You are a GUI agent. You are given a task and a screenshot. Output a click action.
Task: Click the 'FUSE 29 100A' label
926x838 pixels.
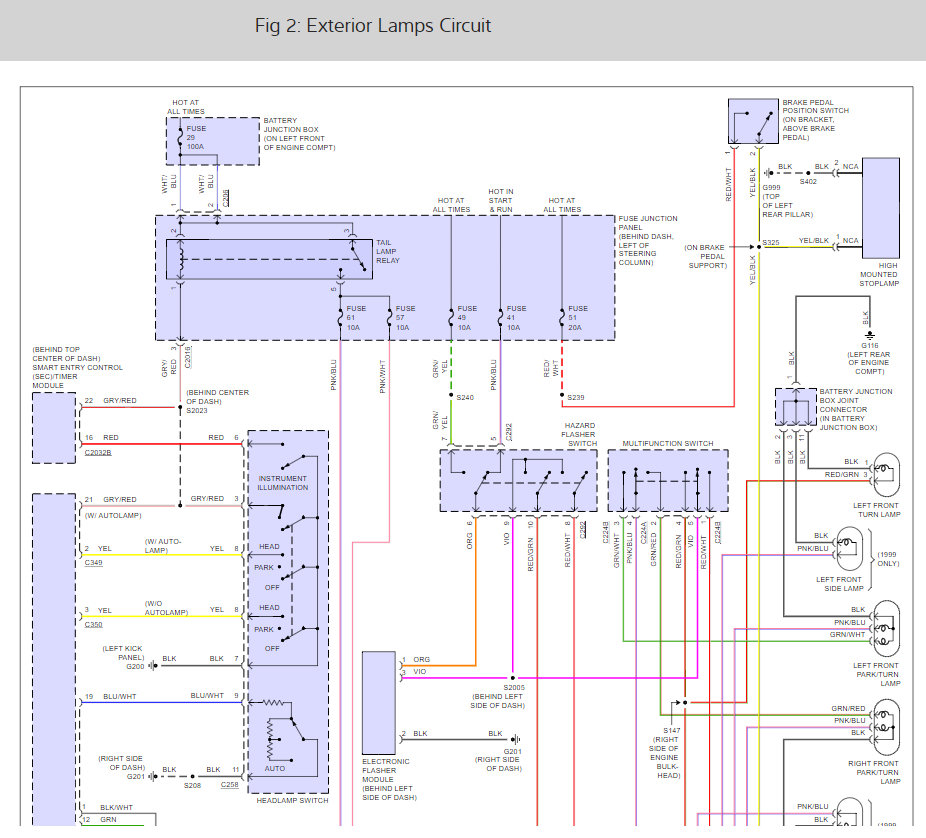[196, 138]
